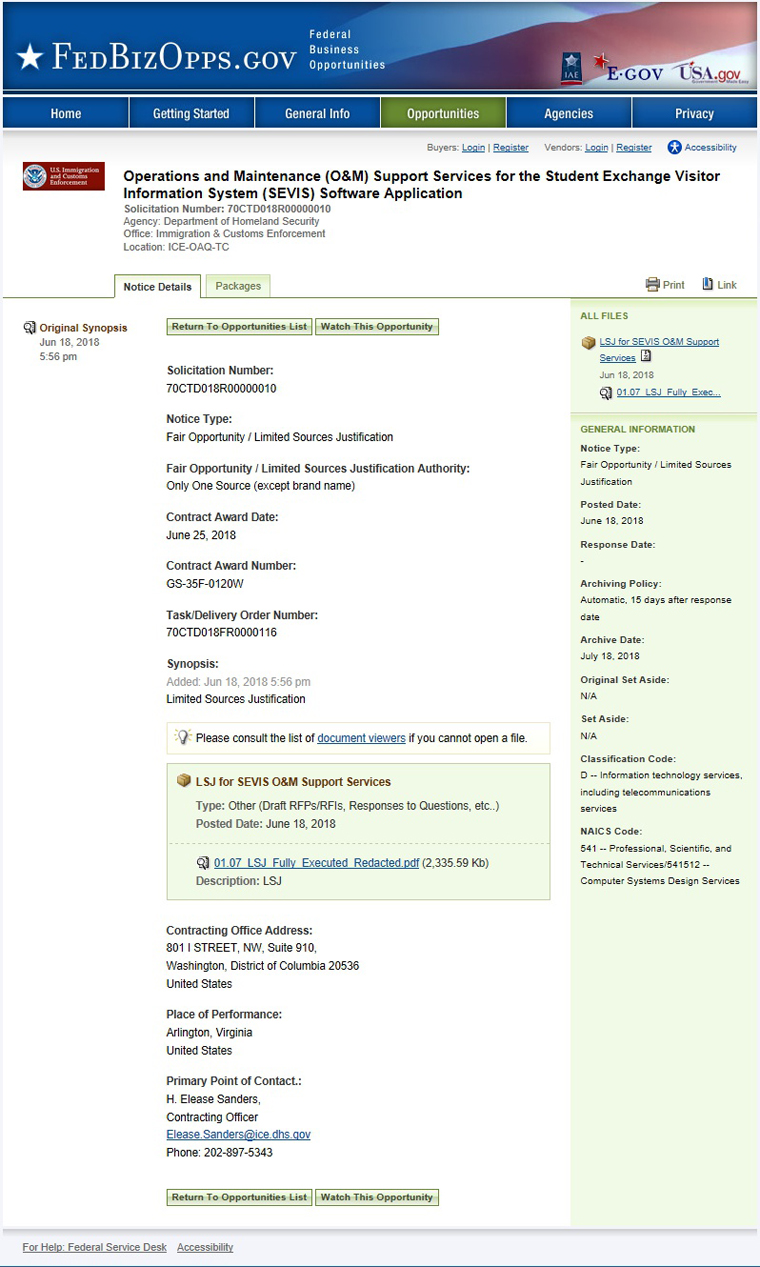
Task: Click the lightbulb hint icon
Action: point(183,737)
